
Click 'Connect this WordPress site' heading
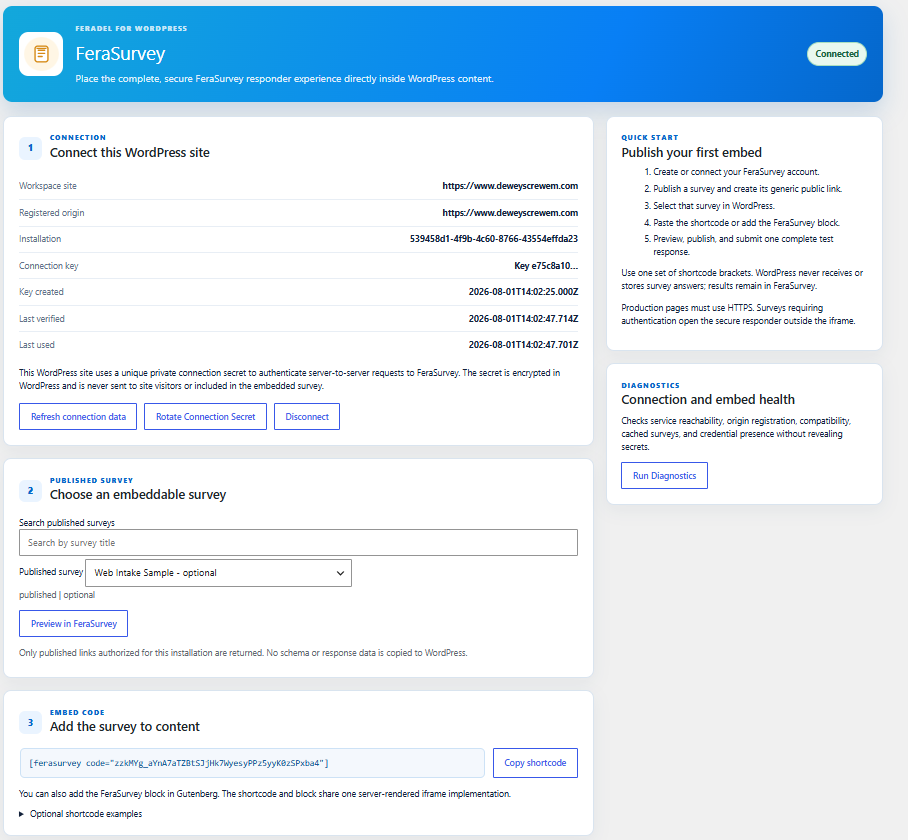coord(130,153)
